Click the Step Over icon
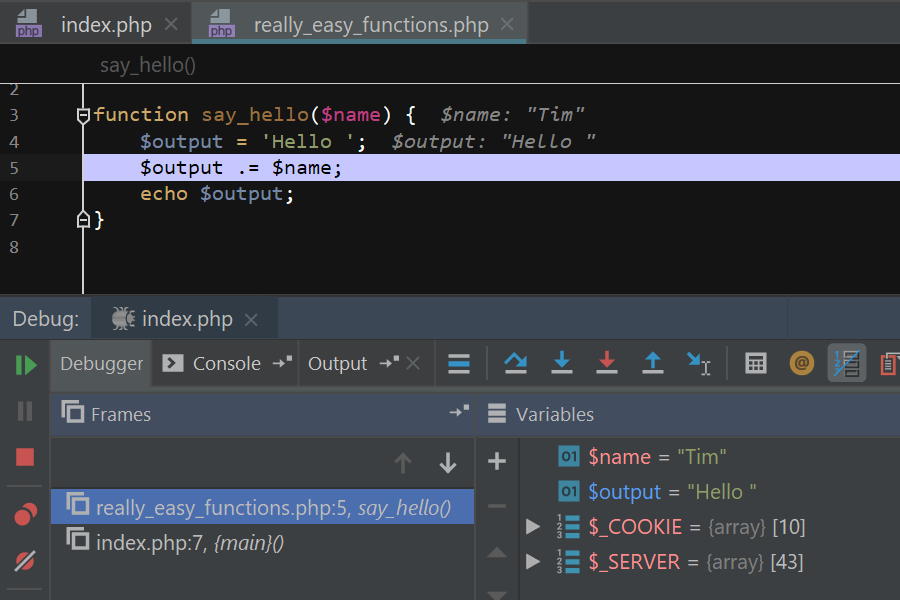900x600 pixels. click(515, 363)
